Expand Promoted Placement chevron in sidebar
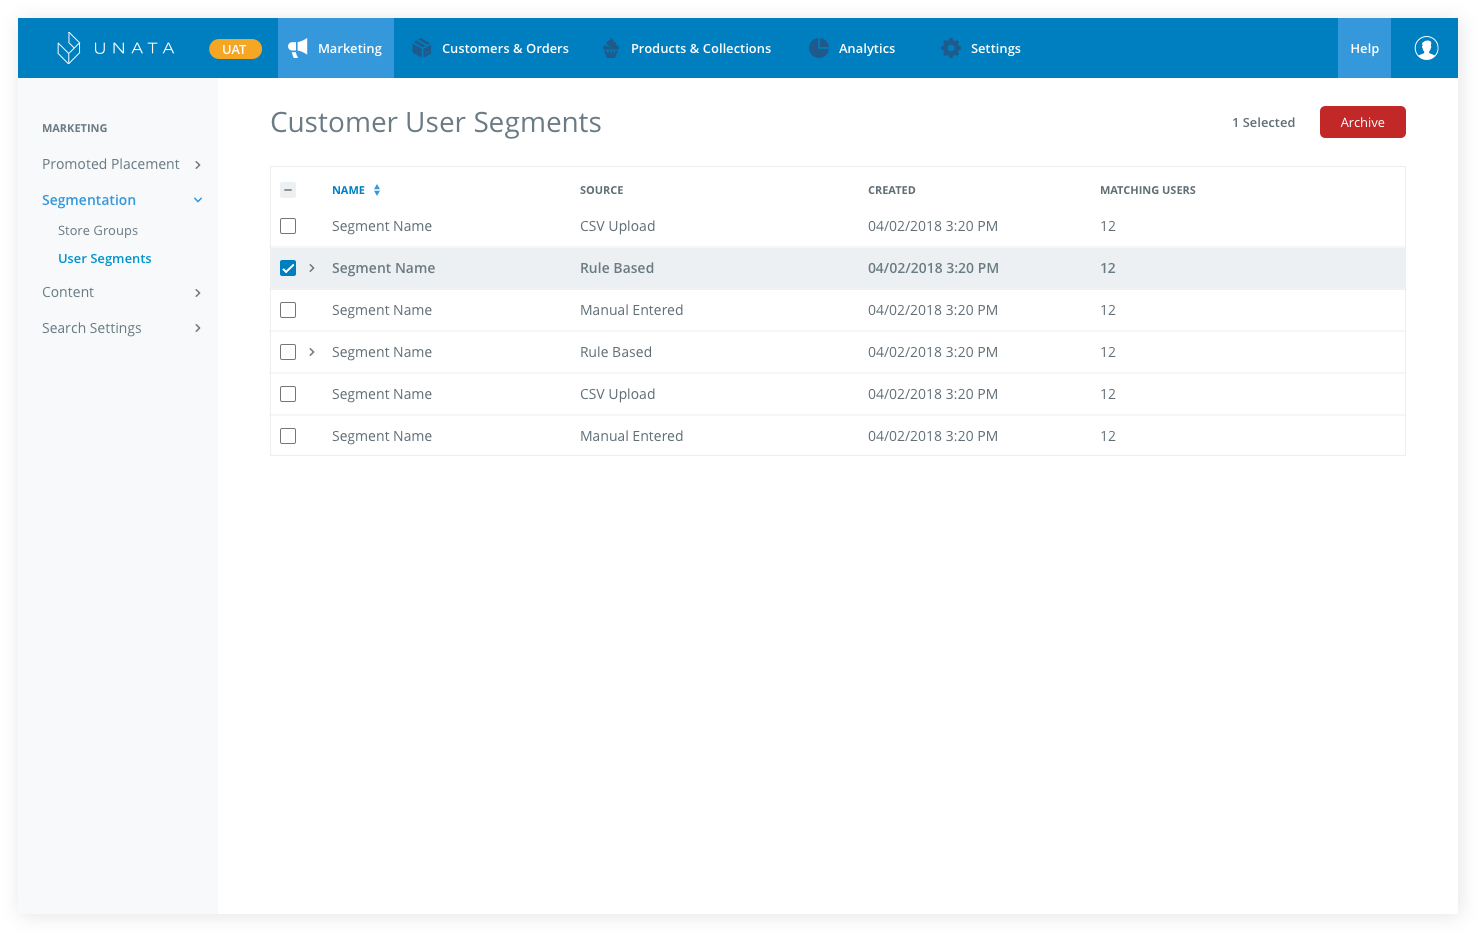The height and width of the screenshot is (936, 1480). click(x=198, y=165)
